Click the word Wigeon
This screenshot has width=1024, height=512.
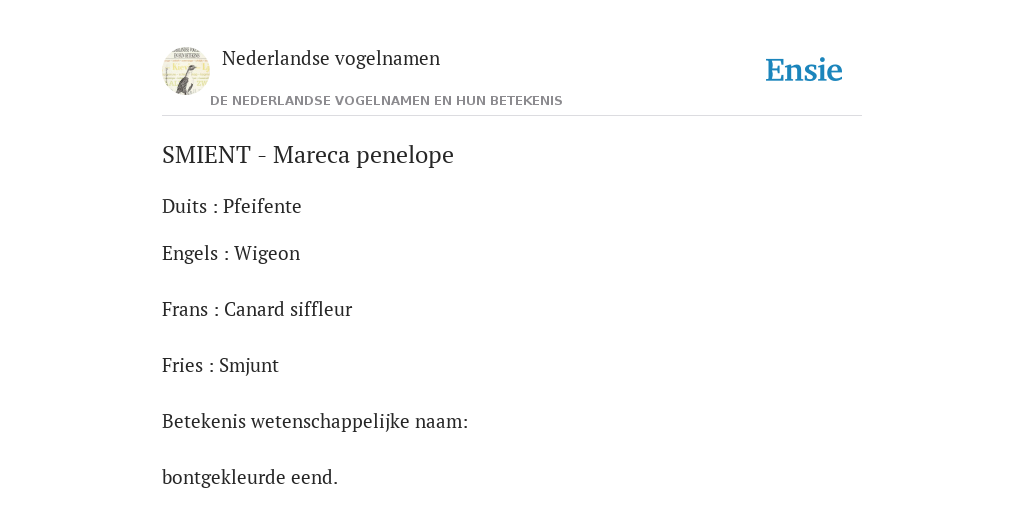(266, 253)
